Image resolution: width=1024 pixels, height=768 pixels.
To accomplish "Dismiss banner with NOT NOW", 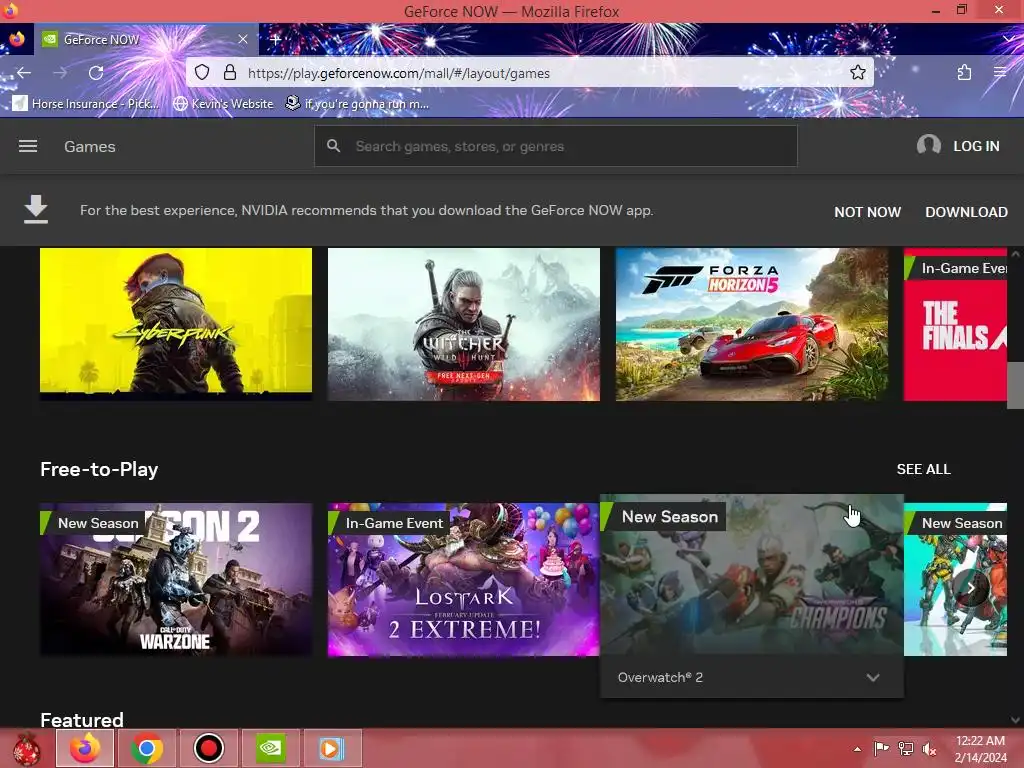I will [867, 212].
